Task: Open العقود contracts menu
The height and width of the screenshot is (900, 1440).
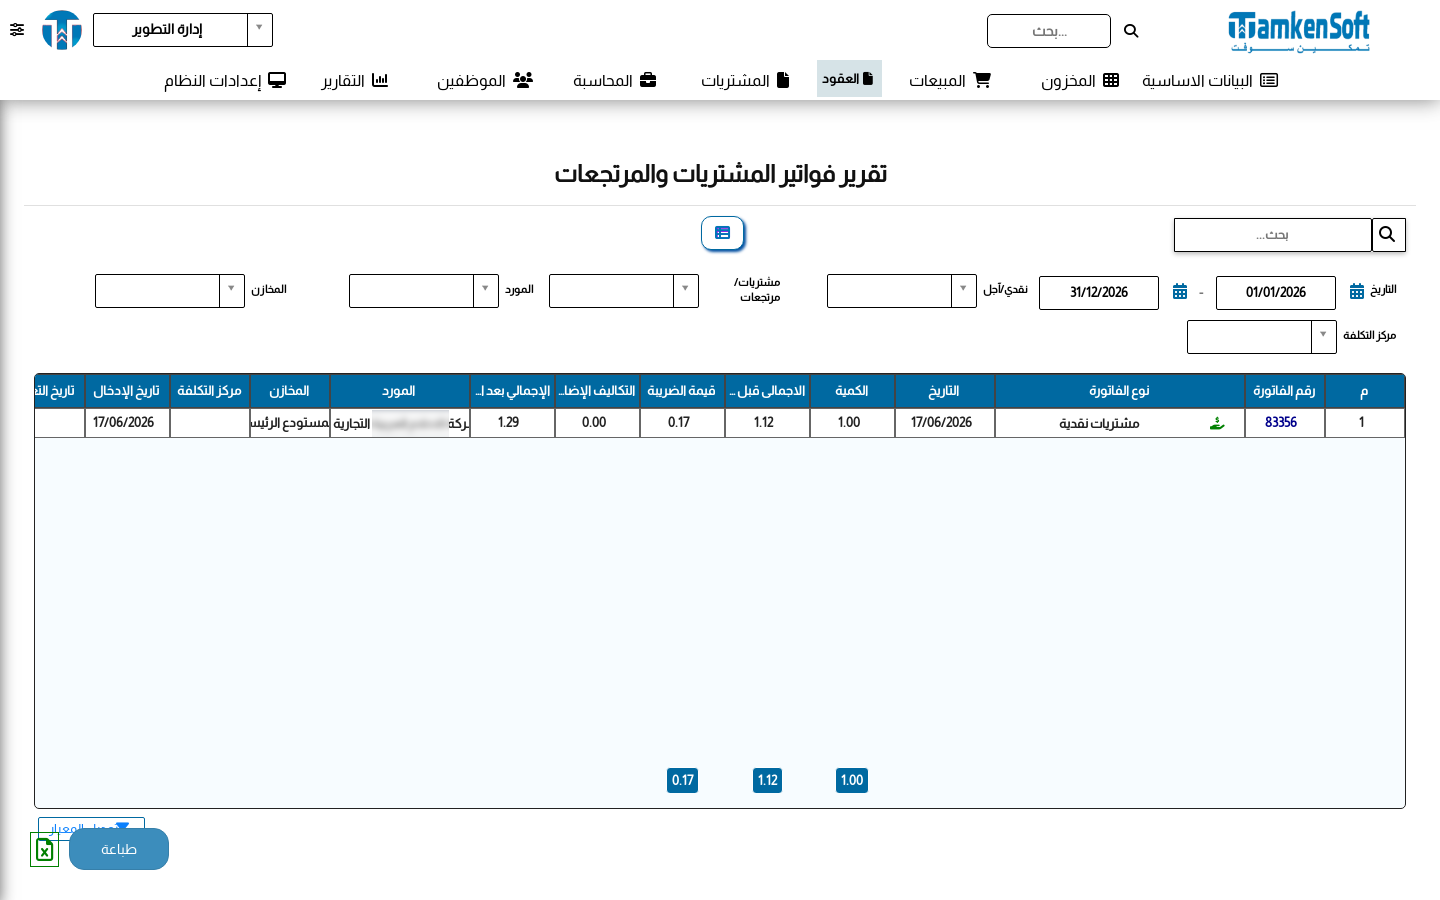Action: point(849,78)
